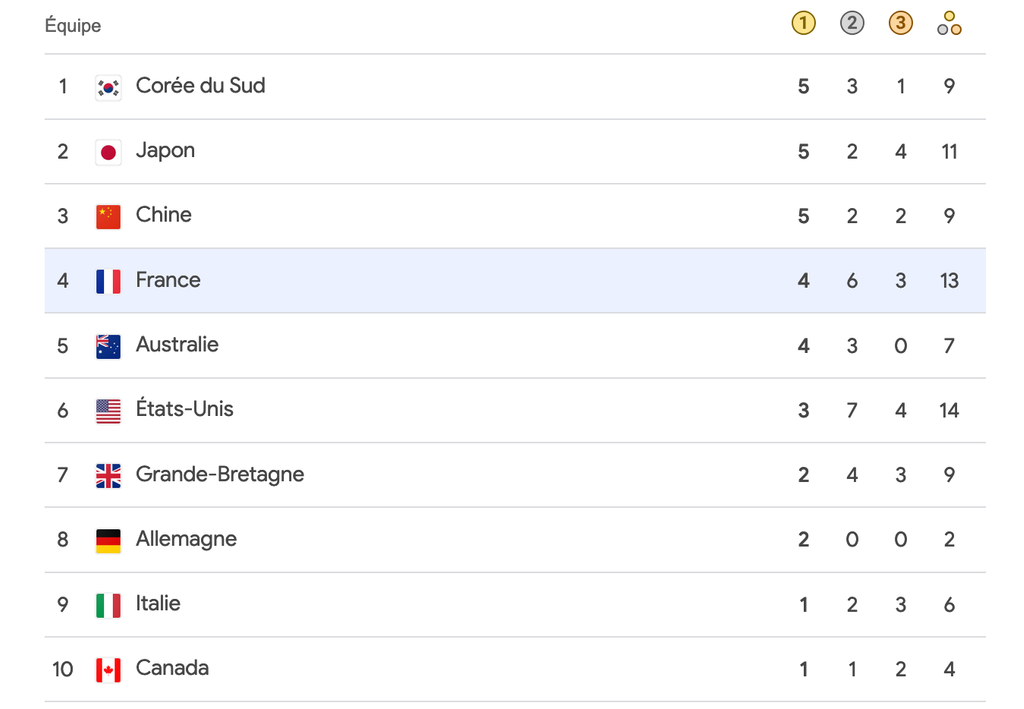Select the Grande-Bretagne team name
1024x709 pixels.
click(x=220, y=474)
